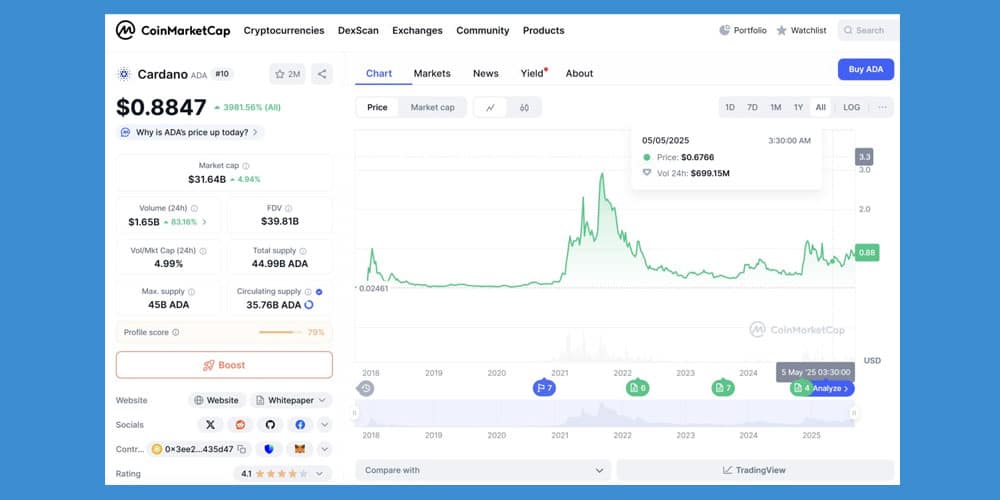This screenshot has width=1000, height=500.
Task: Toggle LOG scale on the chart
Action: (851, 107)
